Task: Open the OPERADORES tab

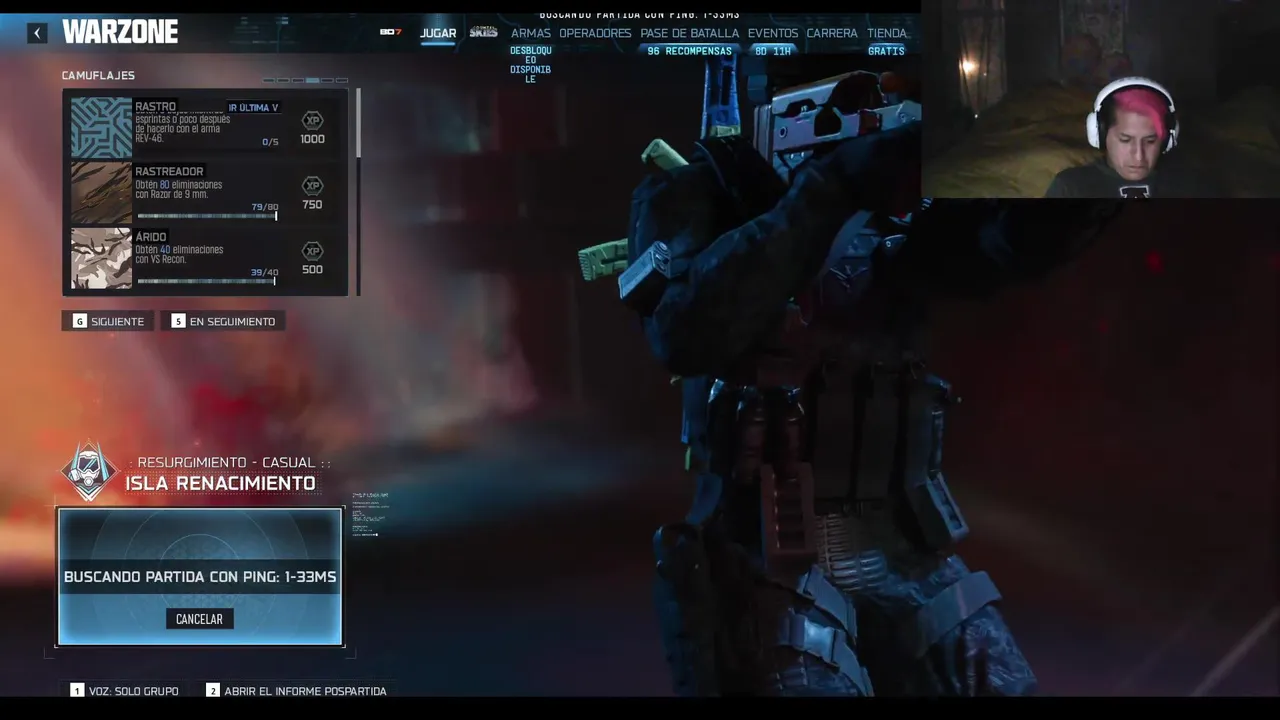Action: (x=595, y=33)
